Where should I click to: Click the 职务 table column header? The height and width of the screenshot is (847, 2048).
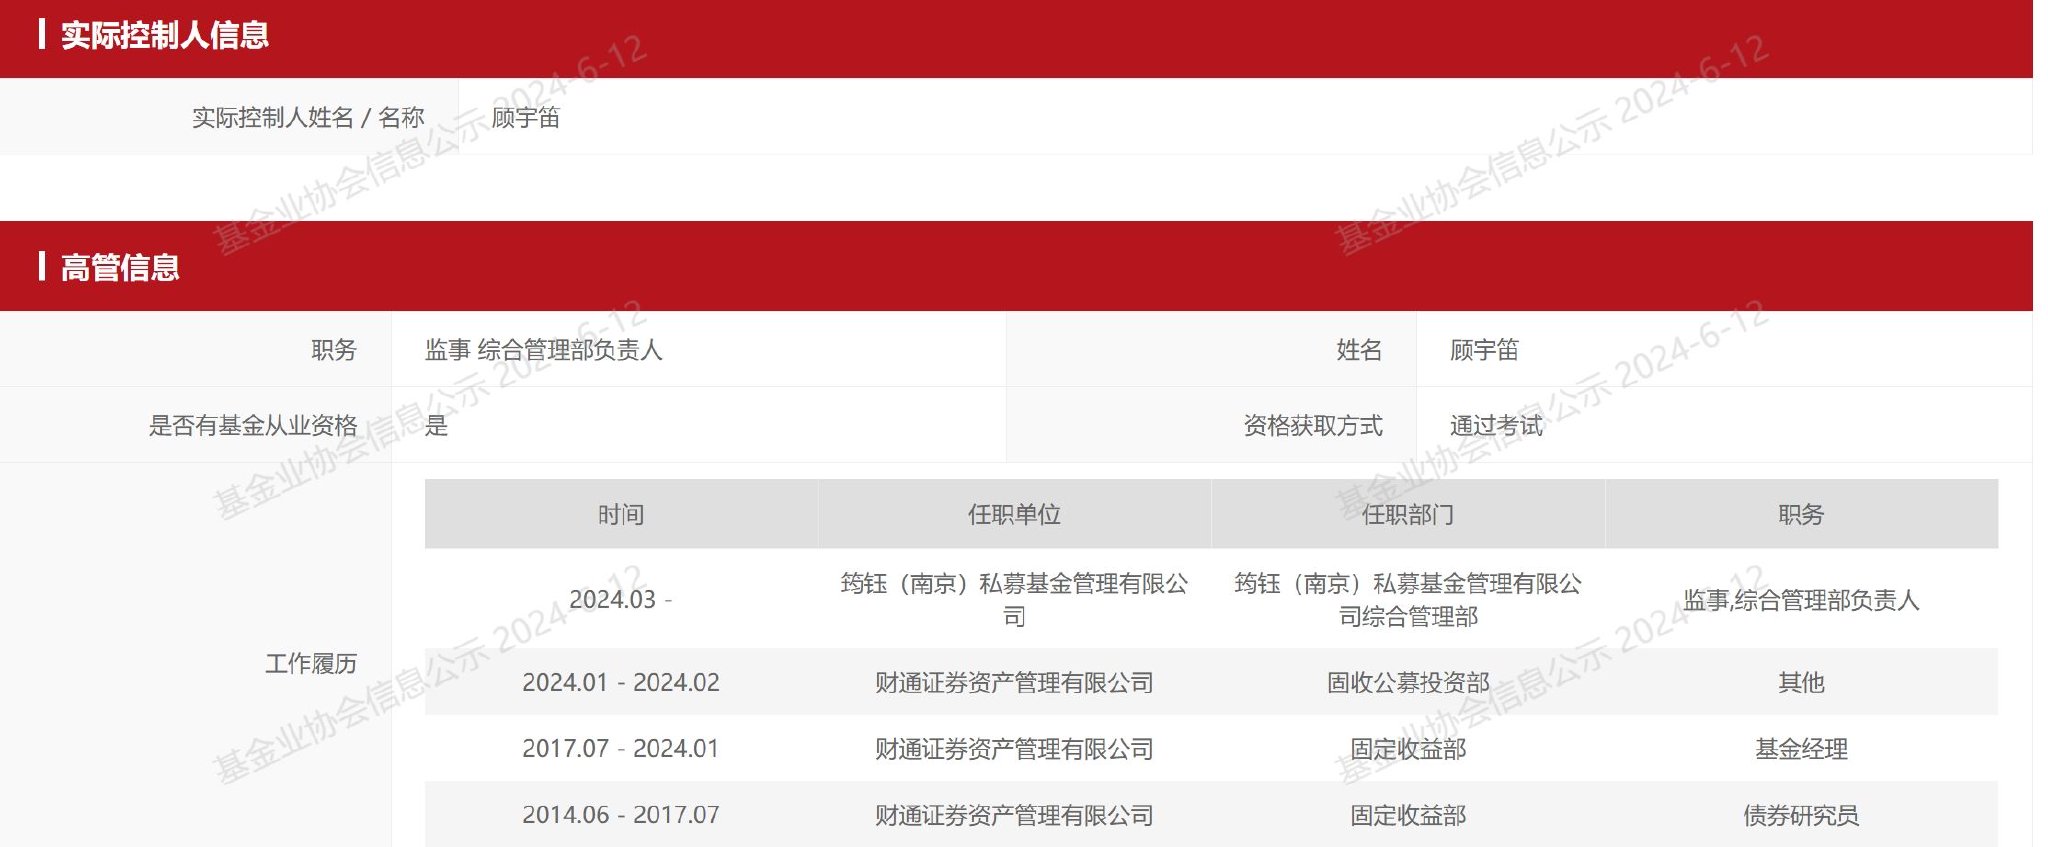[1802, 514]
